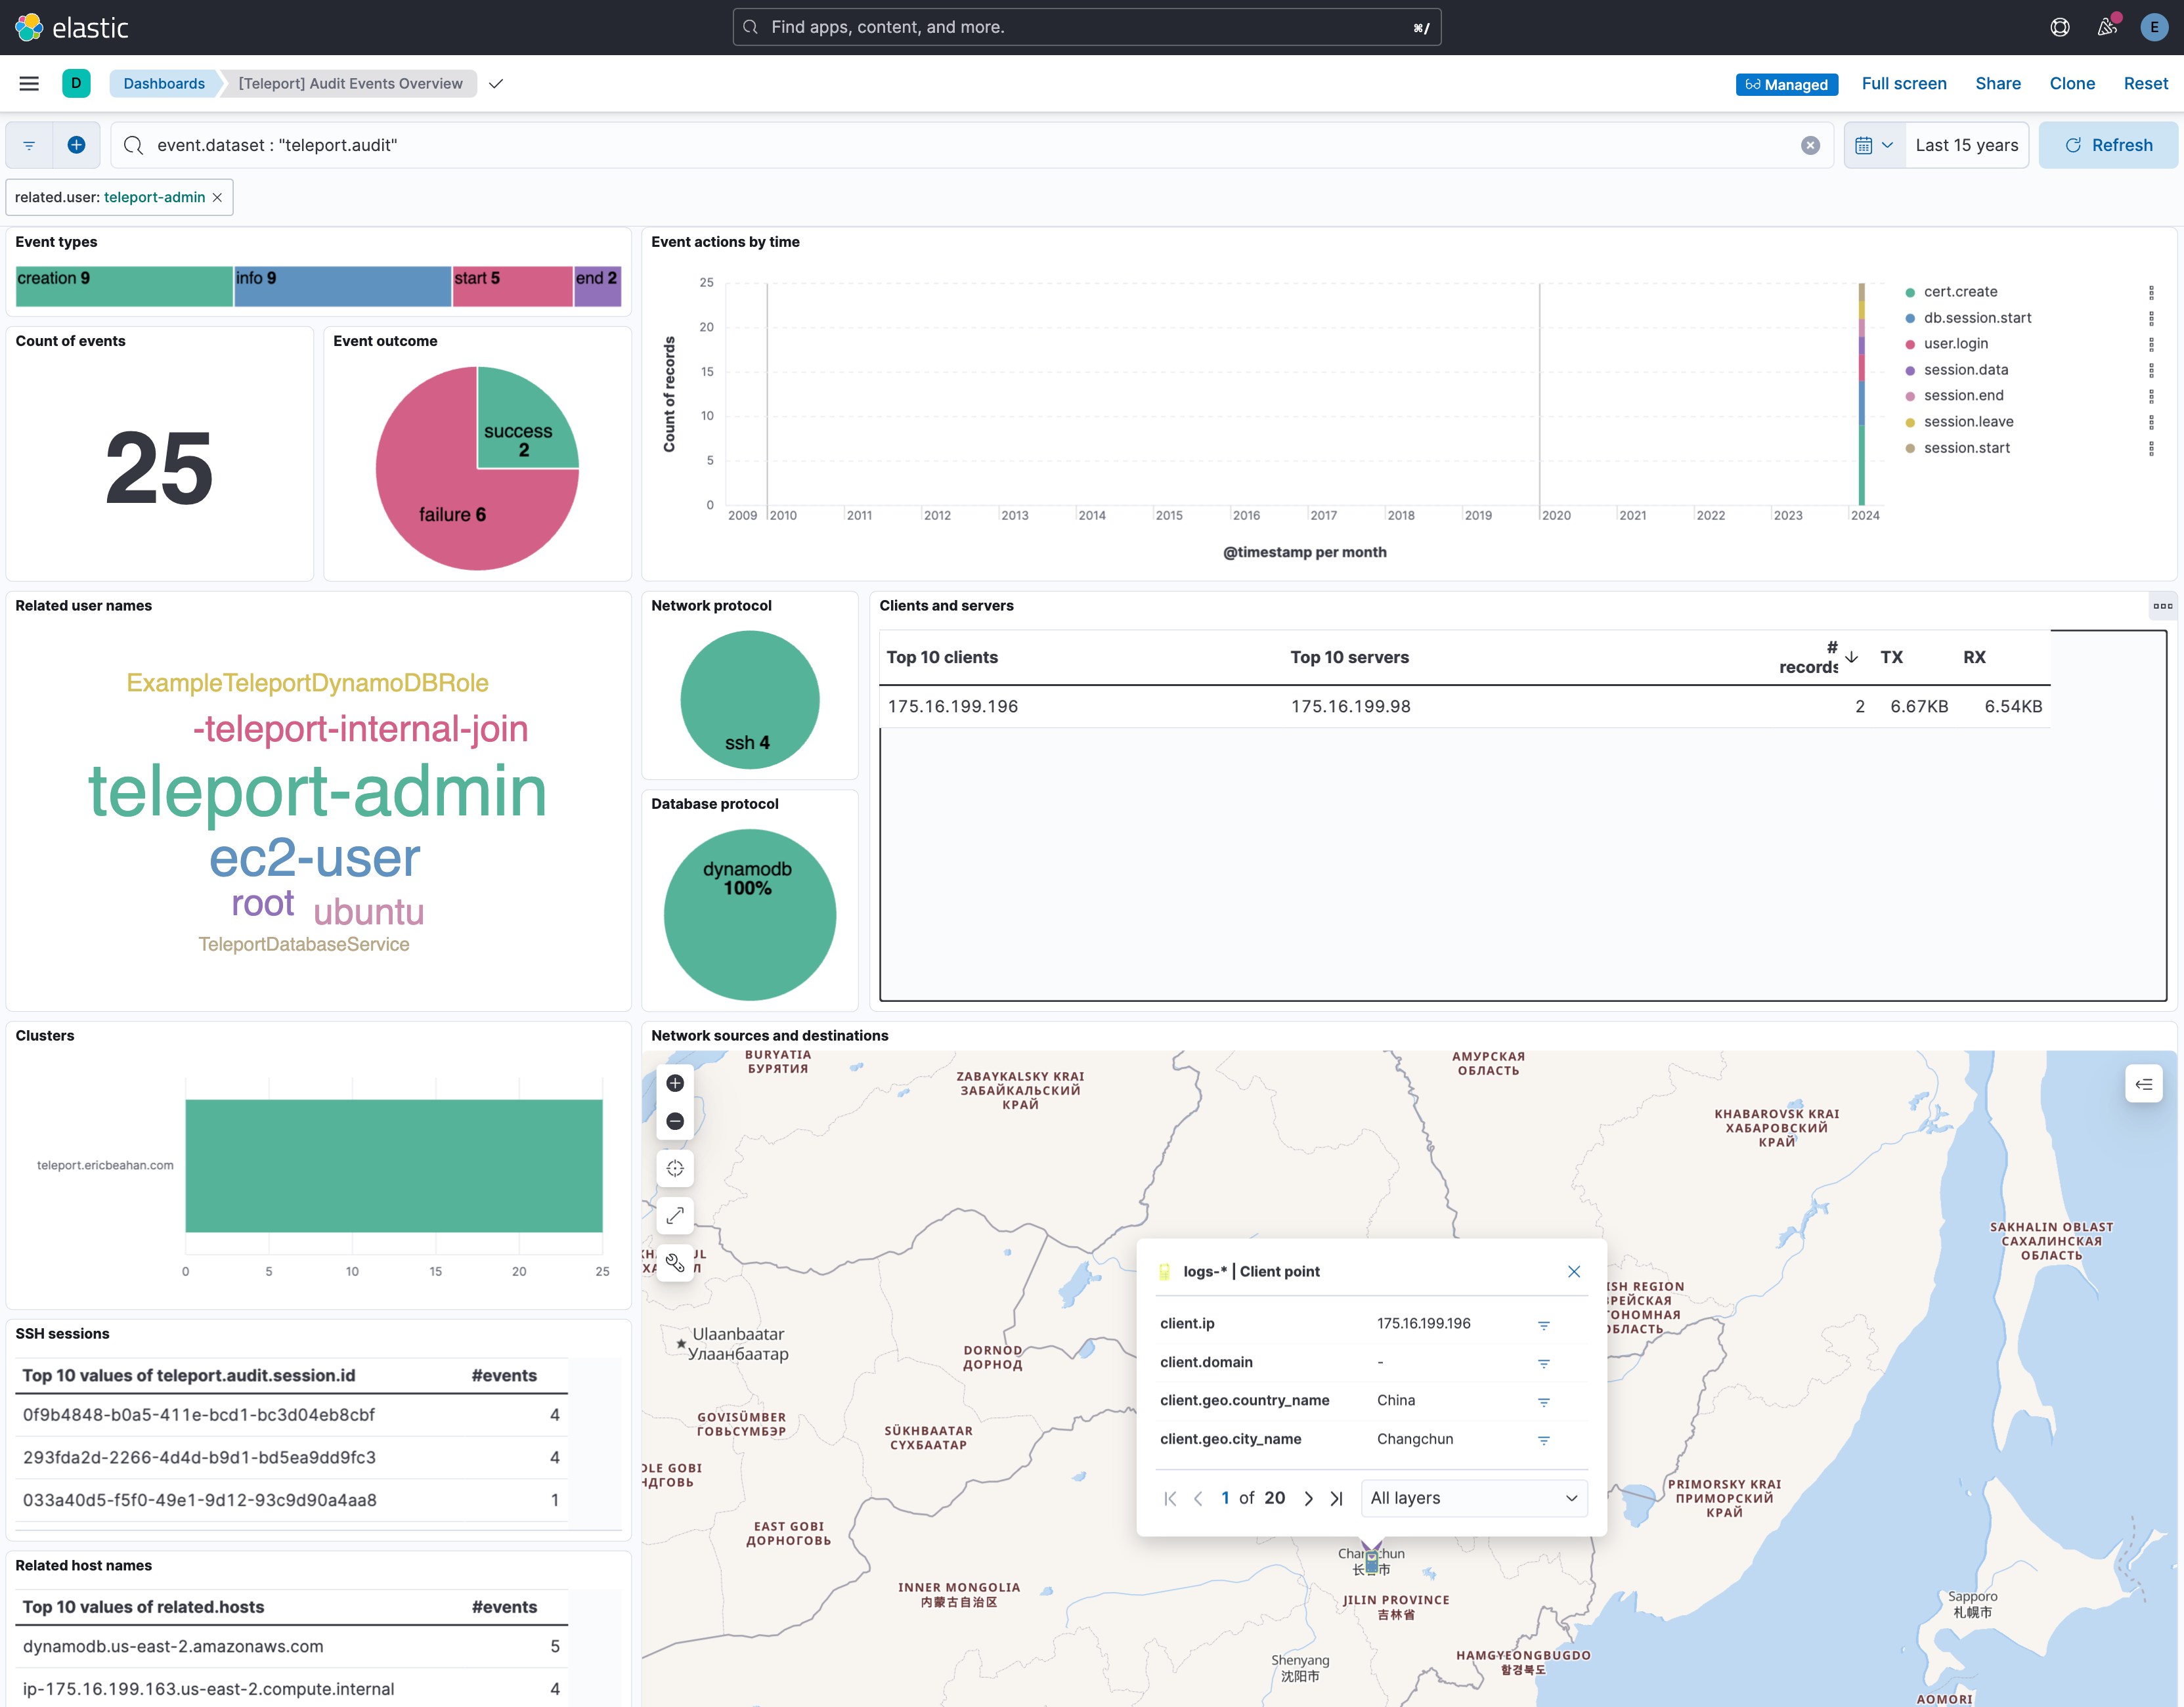Open the filter options menu icon
Screen dimensions: 2184x1707
pyautogui.click(x=29, y=146)
